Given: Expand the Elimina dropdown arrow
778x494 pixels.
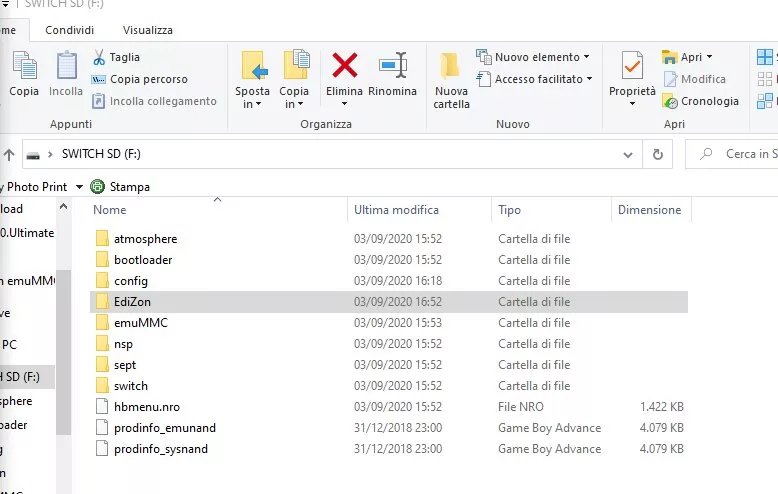Looking at the screenshot, I should (344, 104).
